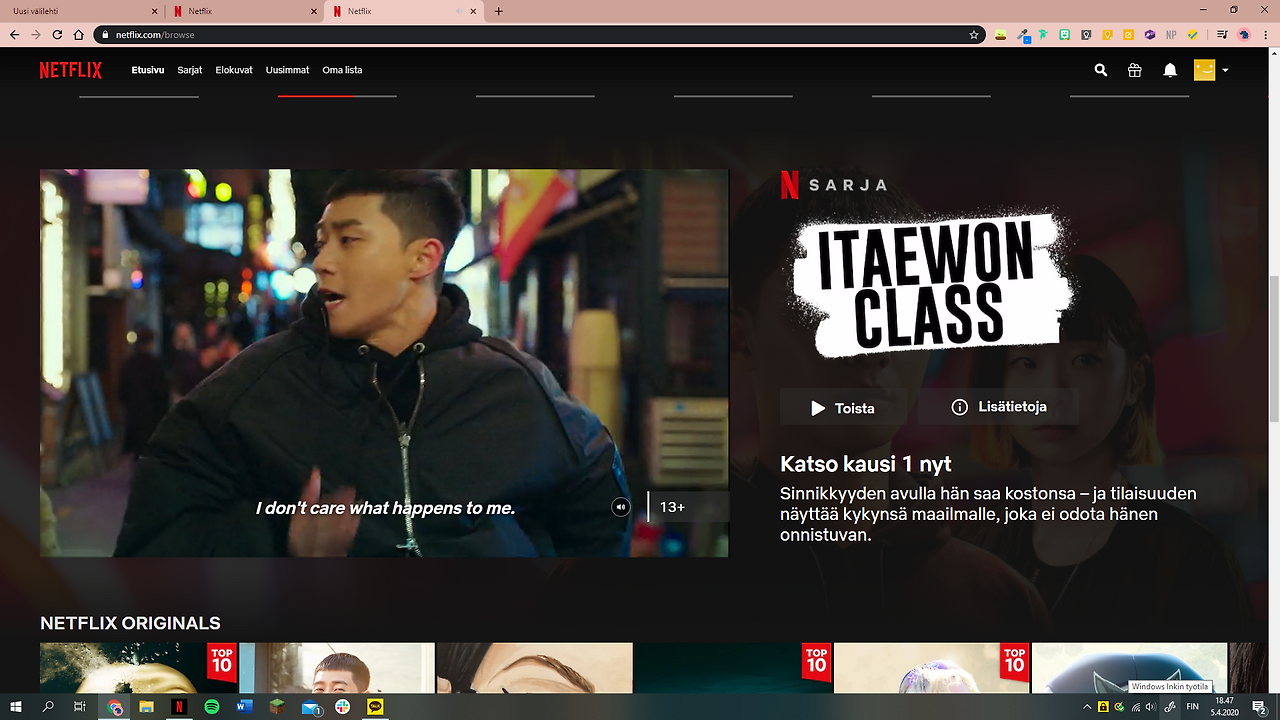Open the Windows Action Center

(x=1260, y=708)
